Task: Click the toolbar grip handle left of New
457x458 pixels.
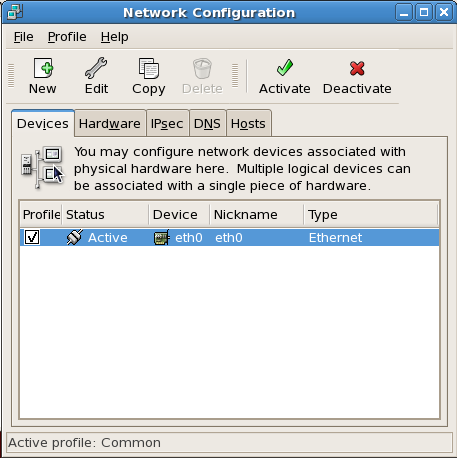Action: (11, 75)
